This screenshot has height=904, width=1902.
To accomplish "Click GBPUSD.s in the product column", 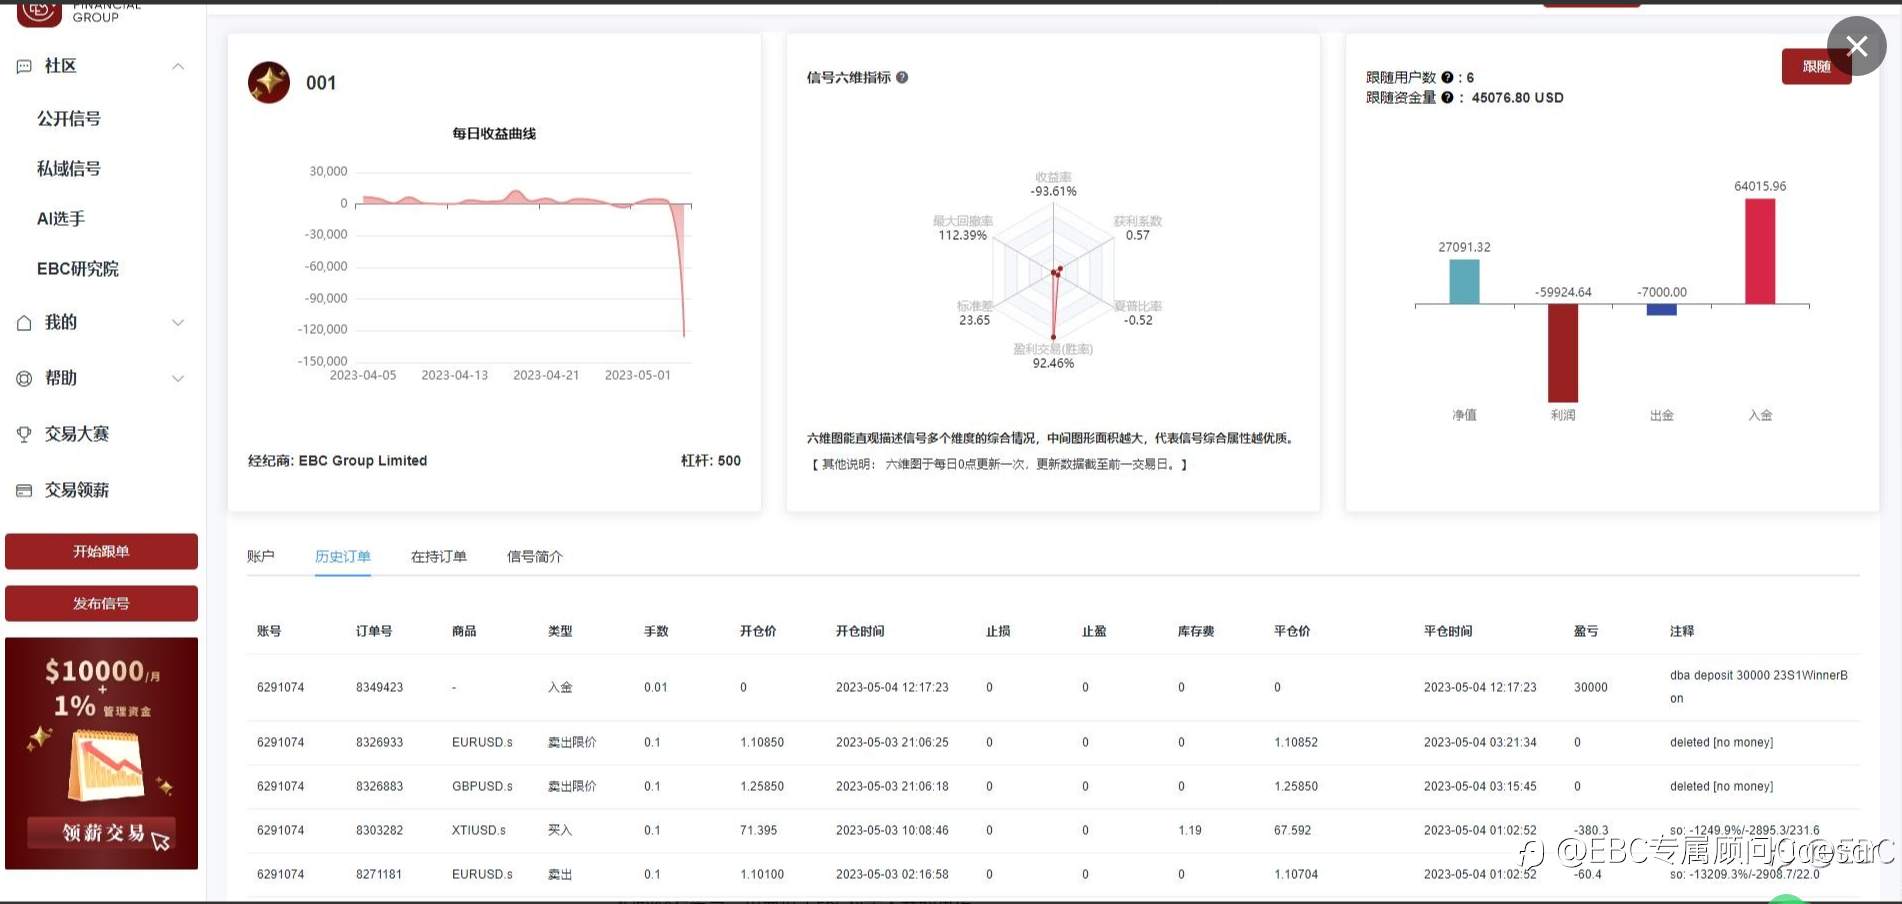I will point(482,786).
